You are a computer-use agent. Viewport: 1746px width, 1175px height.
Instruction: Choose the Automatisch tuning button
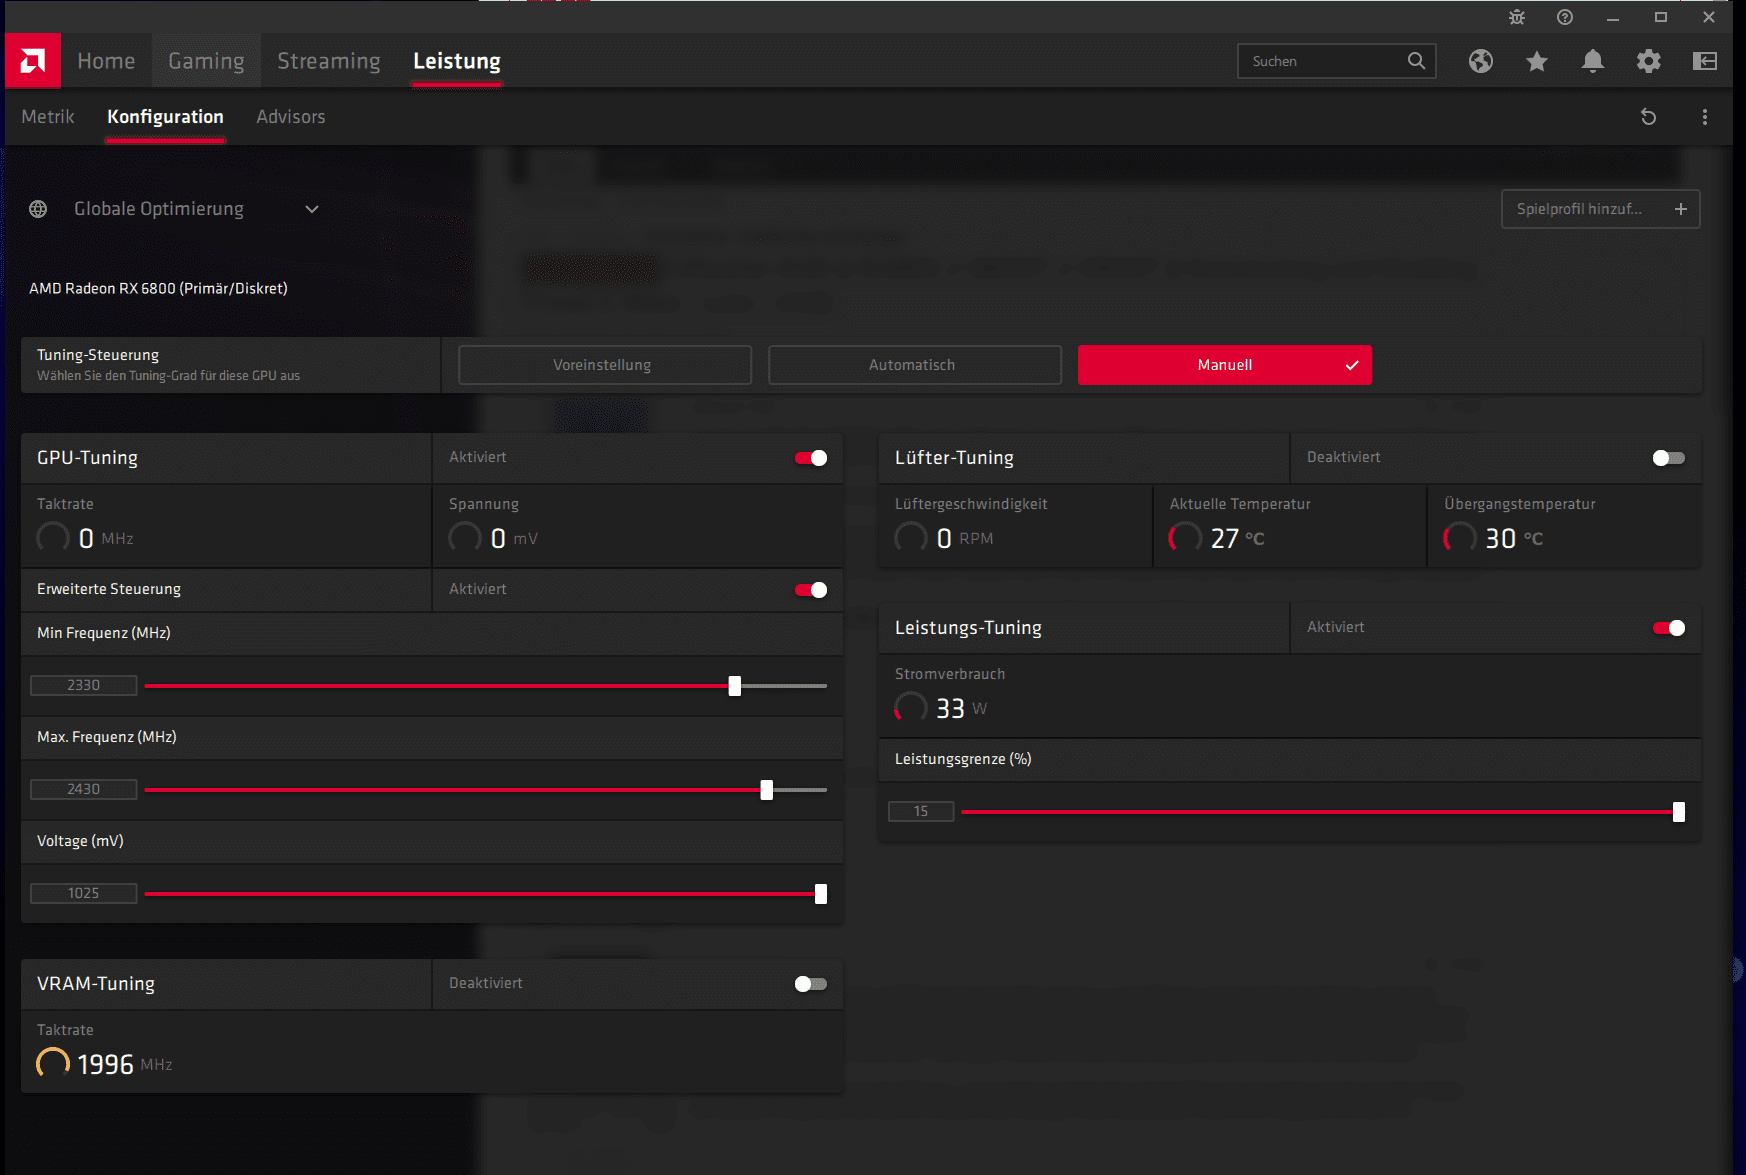915,365
